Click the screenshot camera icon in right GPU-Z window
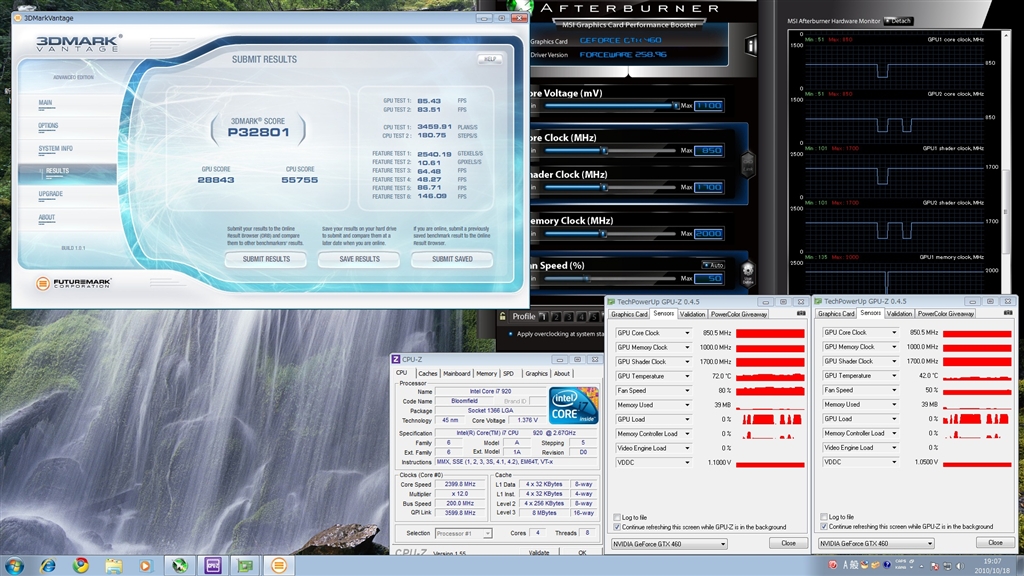This screenshot has height=576, width=1024. pyautogui.click(x=1008, y=313)
